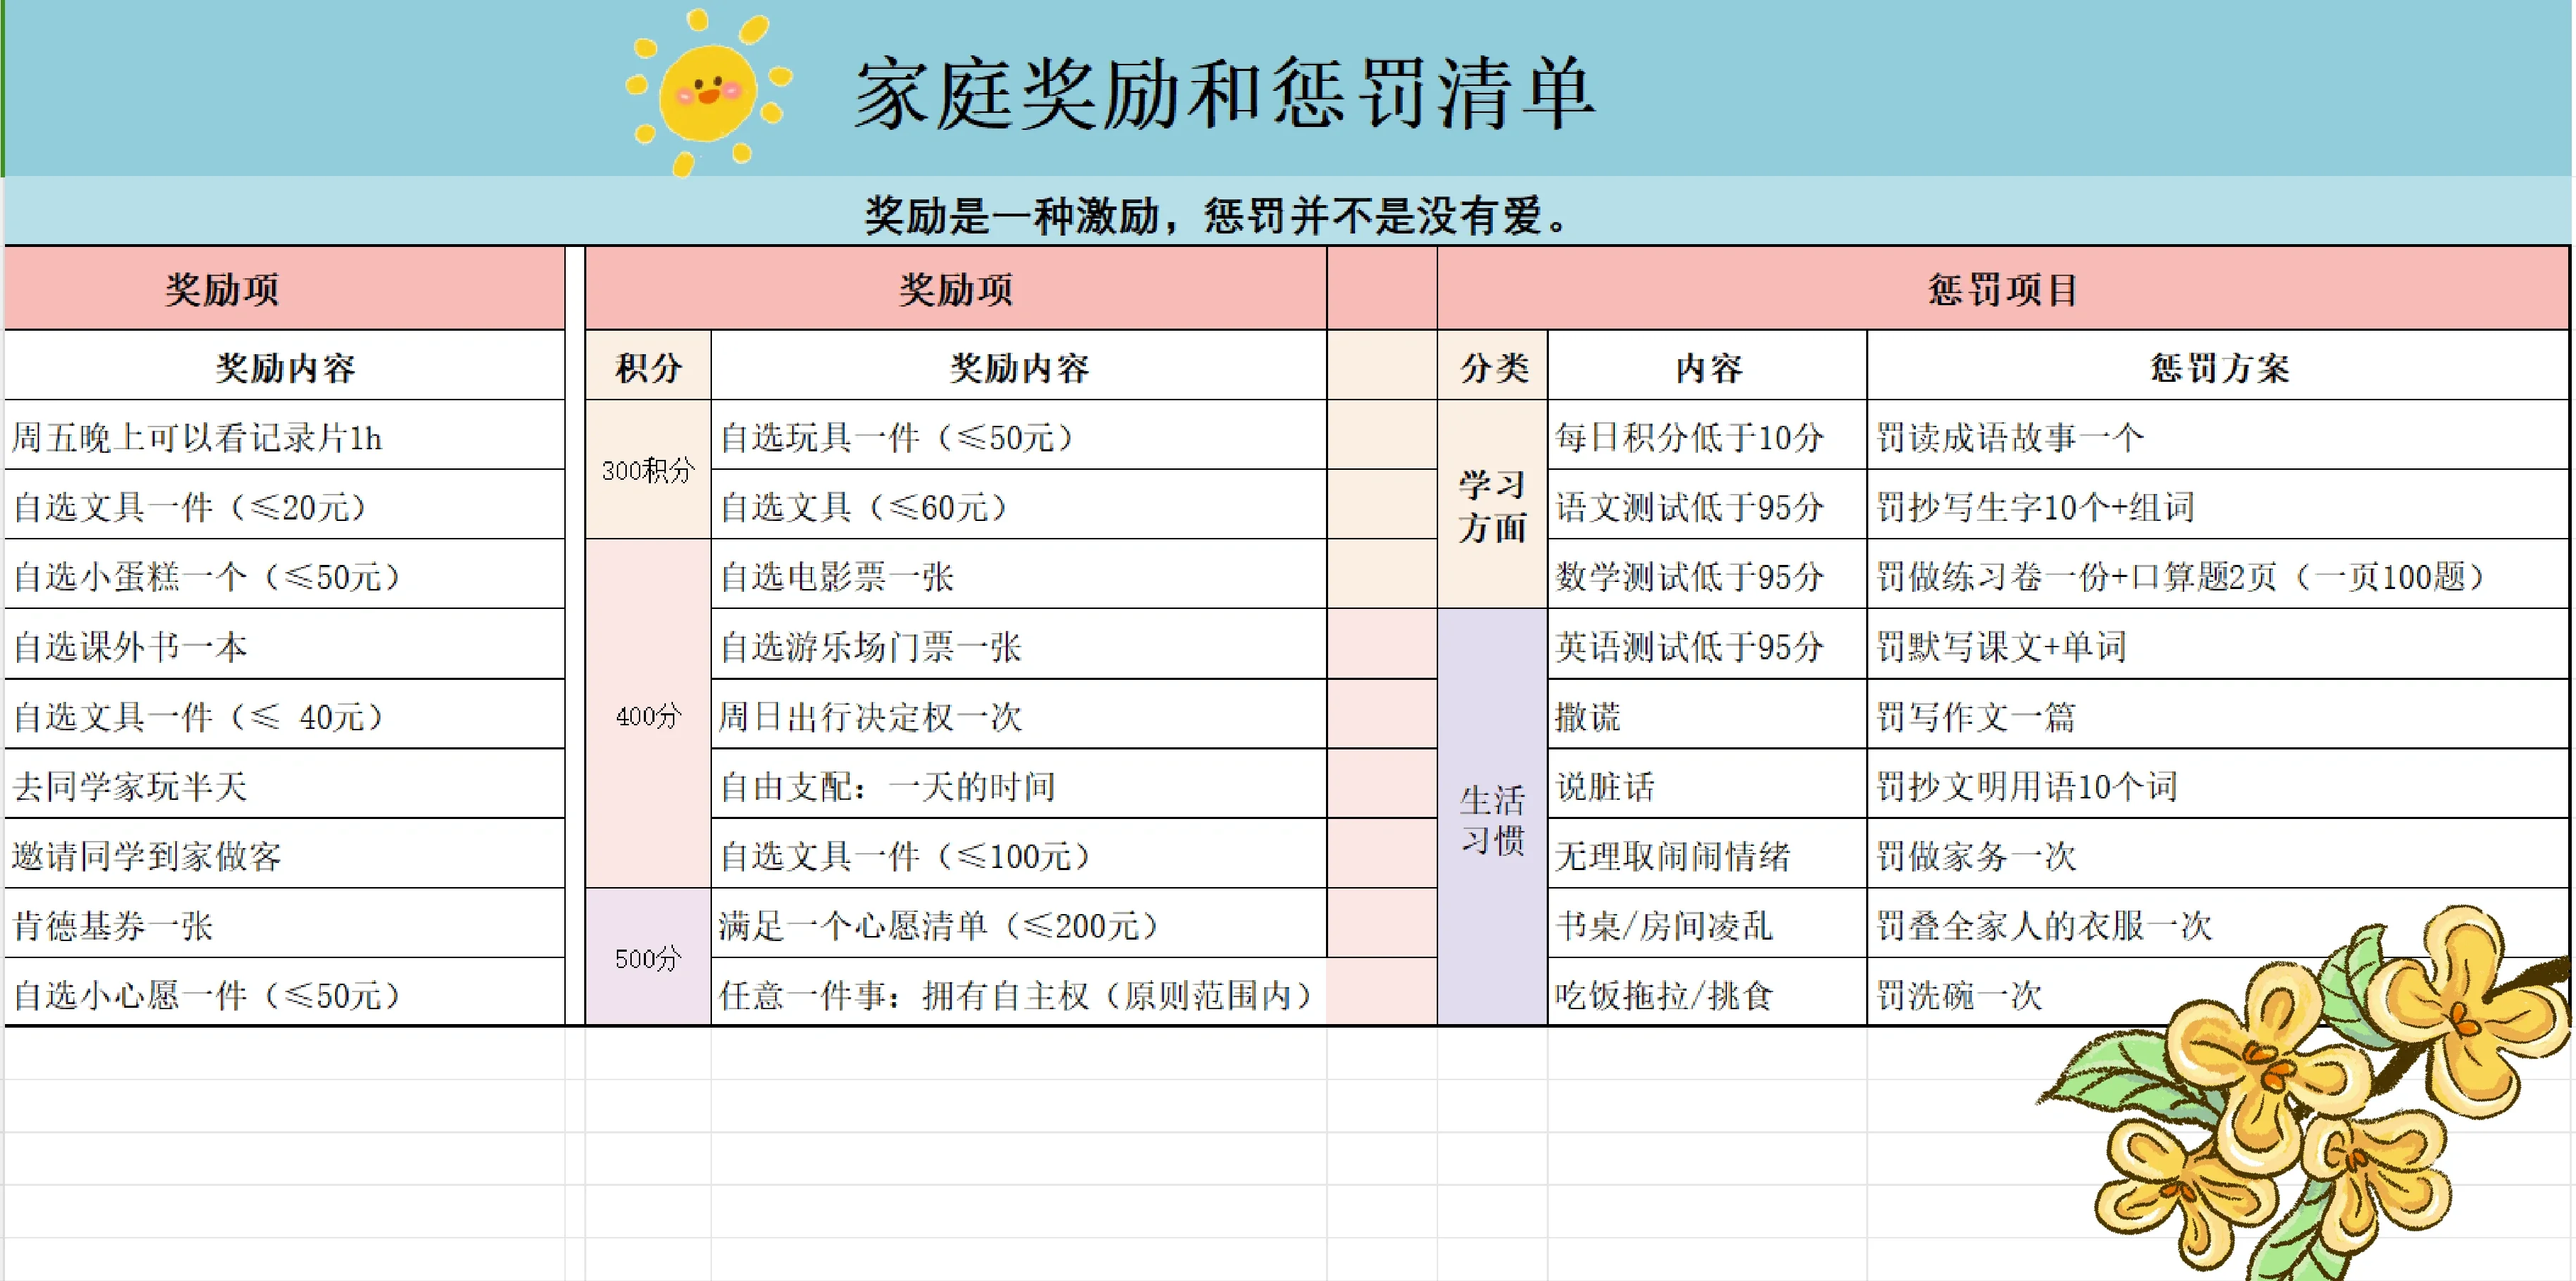Select cell 周日出行决定权一次
This screenshot has width=2576, height=1281.
(1019, 715)
